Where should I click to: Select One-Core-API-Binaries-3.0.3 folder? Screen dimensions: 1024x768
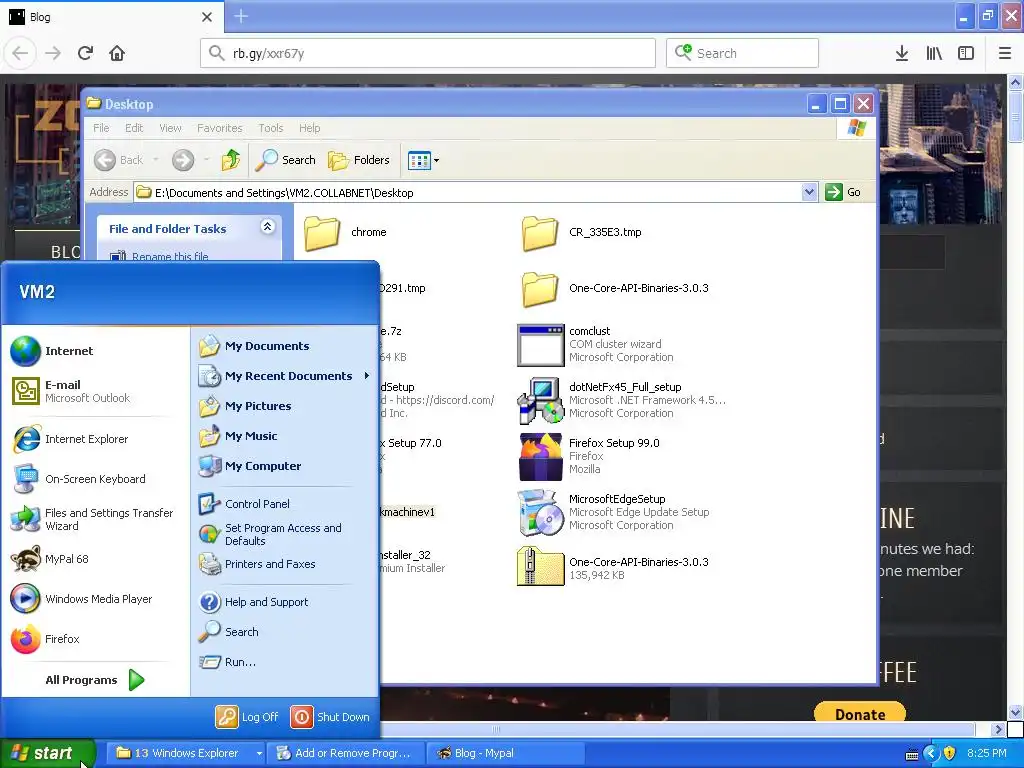616,289
